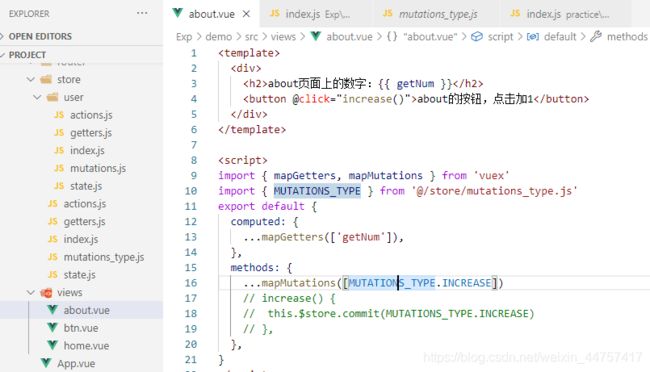The height and width of the screenshot is (372, 650).
Task: Select about.vue in the views folder
Action: (87, 310)
